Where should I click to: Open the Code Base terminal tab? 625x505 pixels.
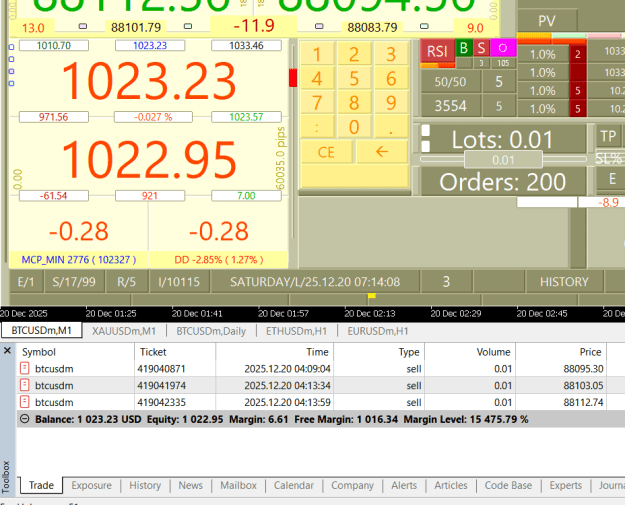pos(508,485)
